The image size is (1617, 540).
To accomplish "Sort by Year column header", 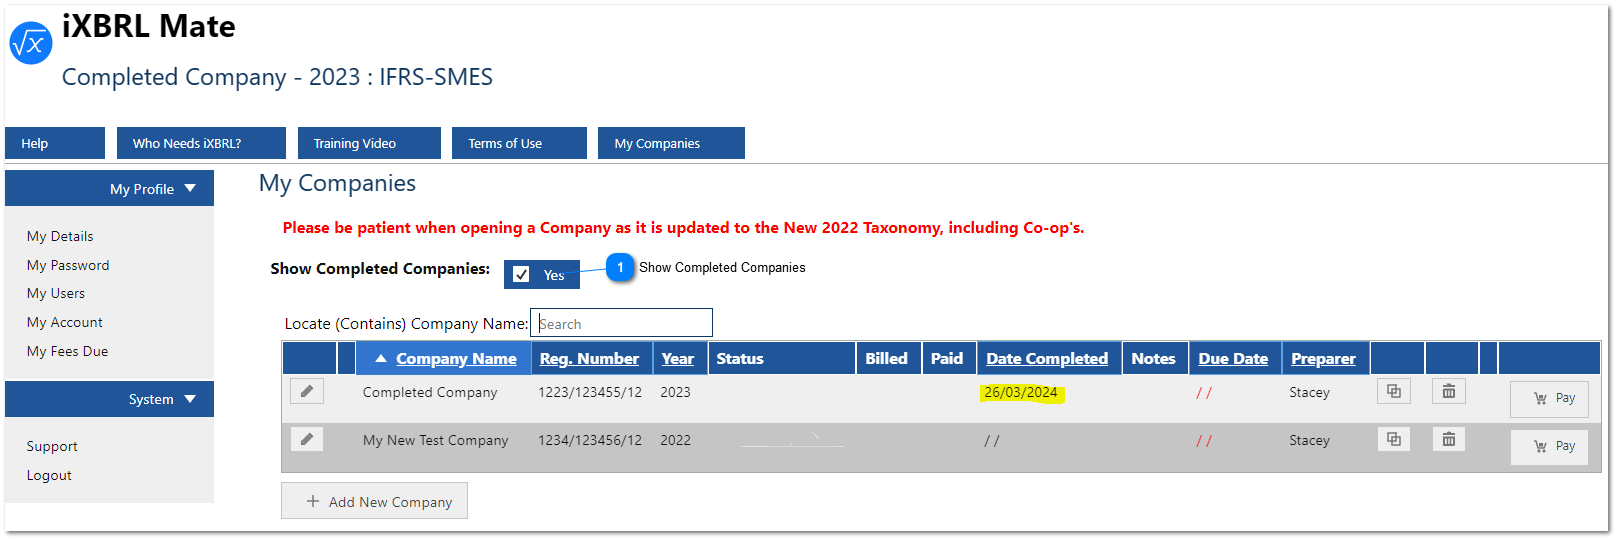I will click(677, 358).
